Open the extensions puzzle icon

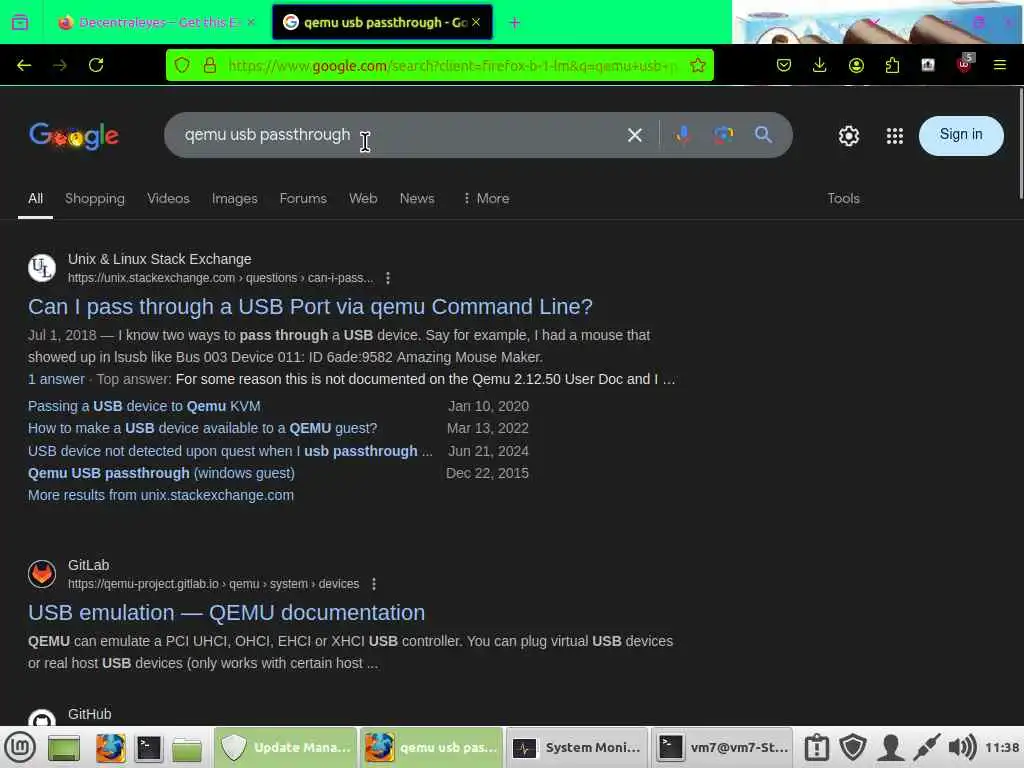(892, 65)
